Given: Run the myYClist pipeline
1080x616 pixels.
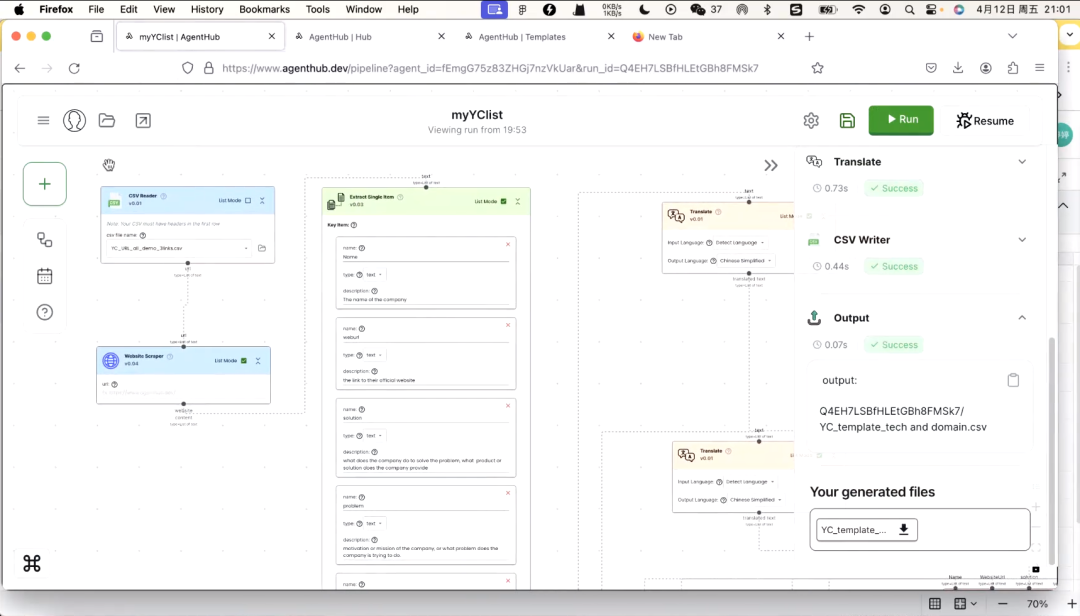Looking at the screenshot, I should 901,120.
